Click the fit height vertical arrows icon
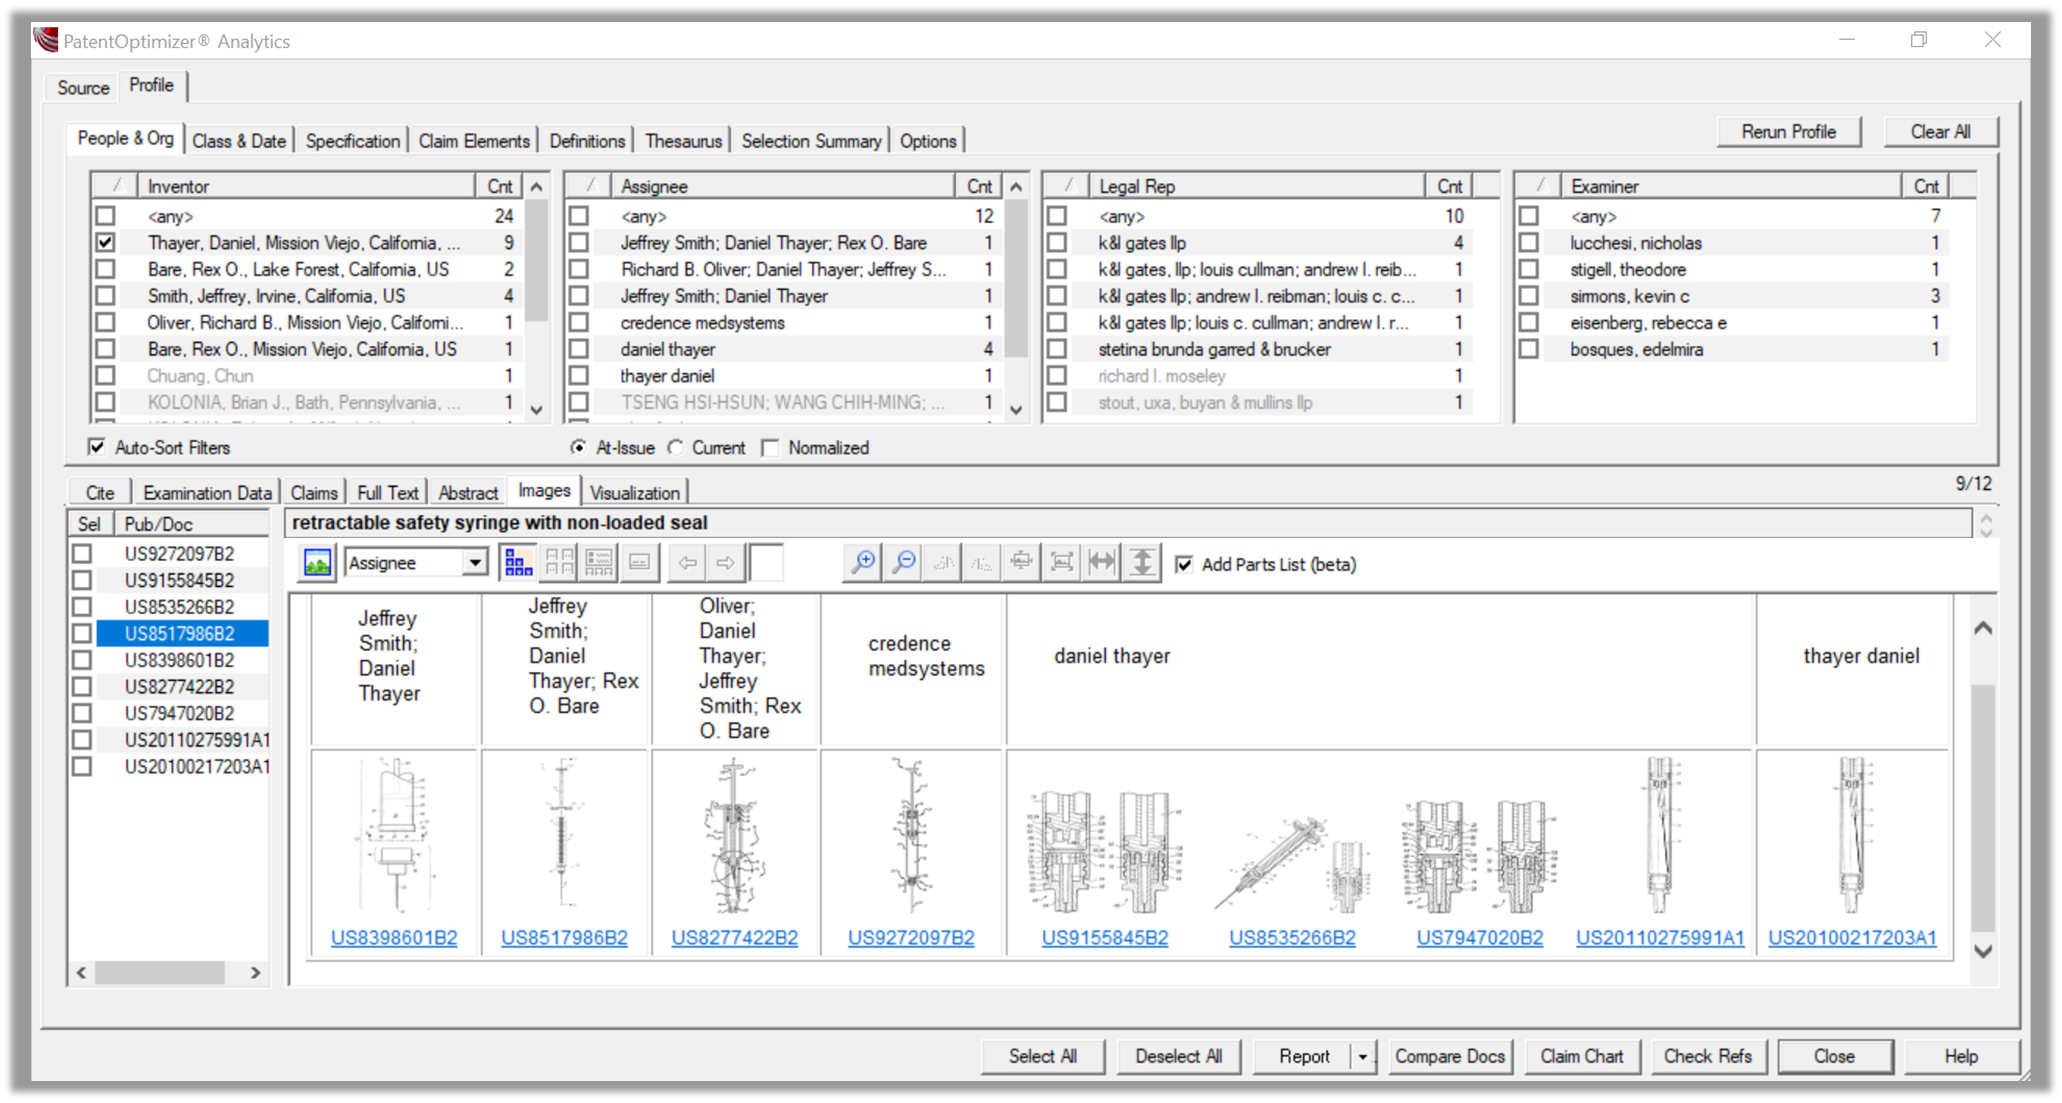 tap(1141, 563)
